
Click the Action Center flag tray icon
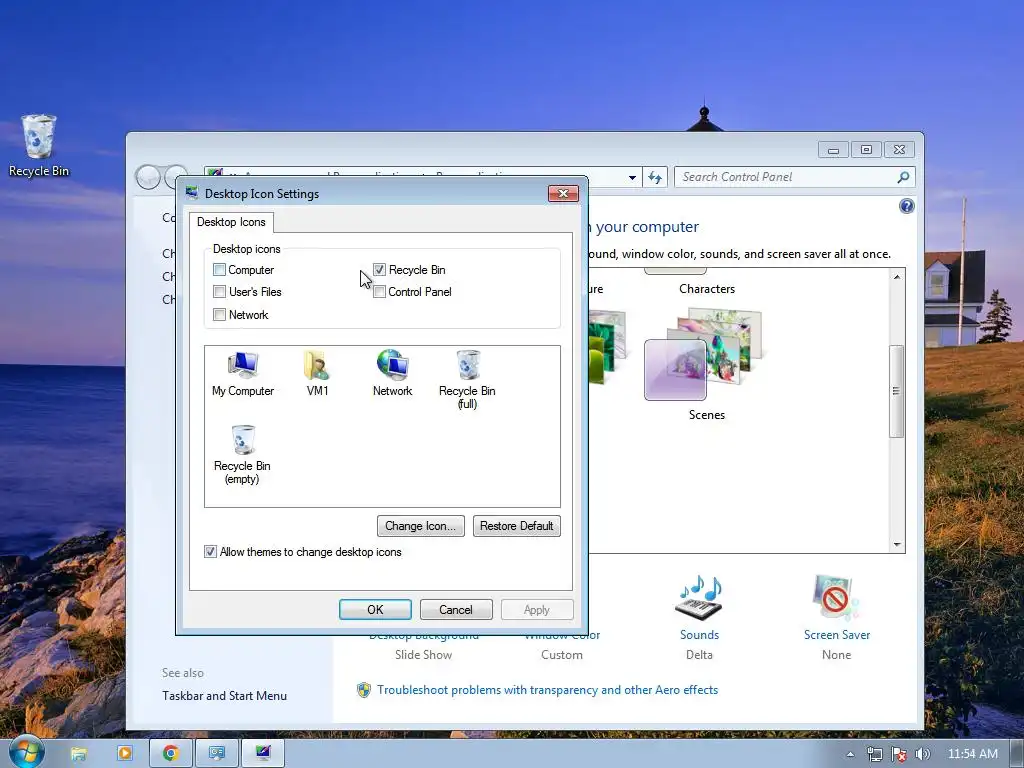[899, 754]
